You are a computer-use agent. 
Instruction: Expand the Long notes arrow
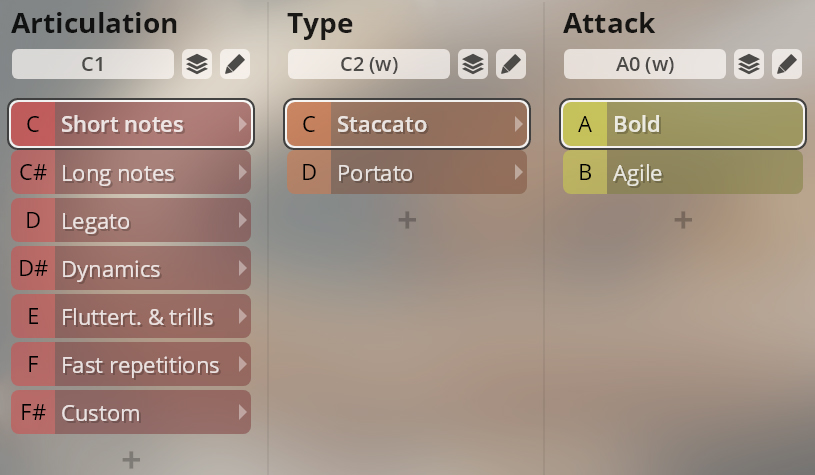pos(242,172)
